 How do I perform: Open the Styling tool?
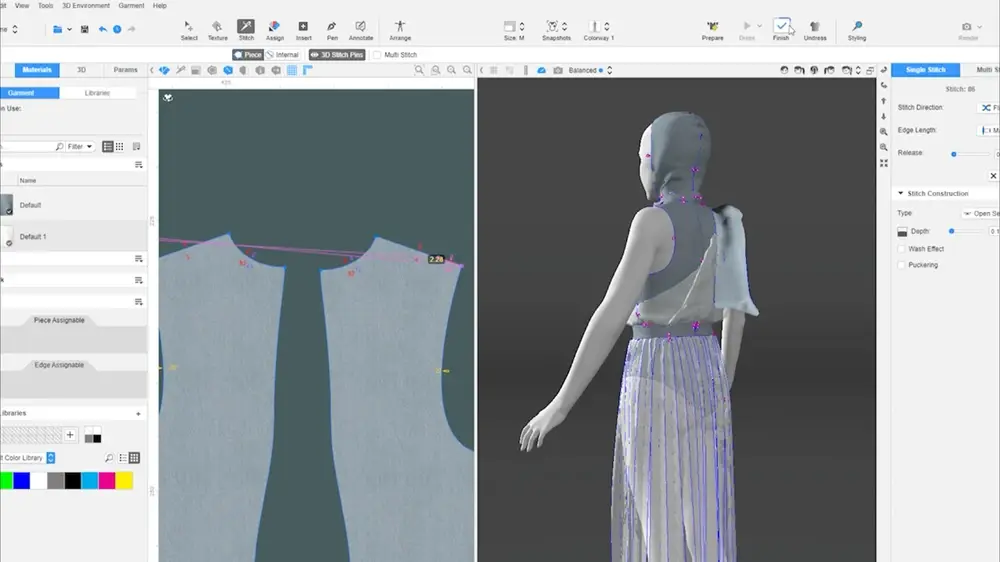click(857, 28)
